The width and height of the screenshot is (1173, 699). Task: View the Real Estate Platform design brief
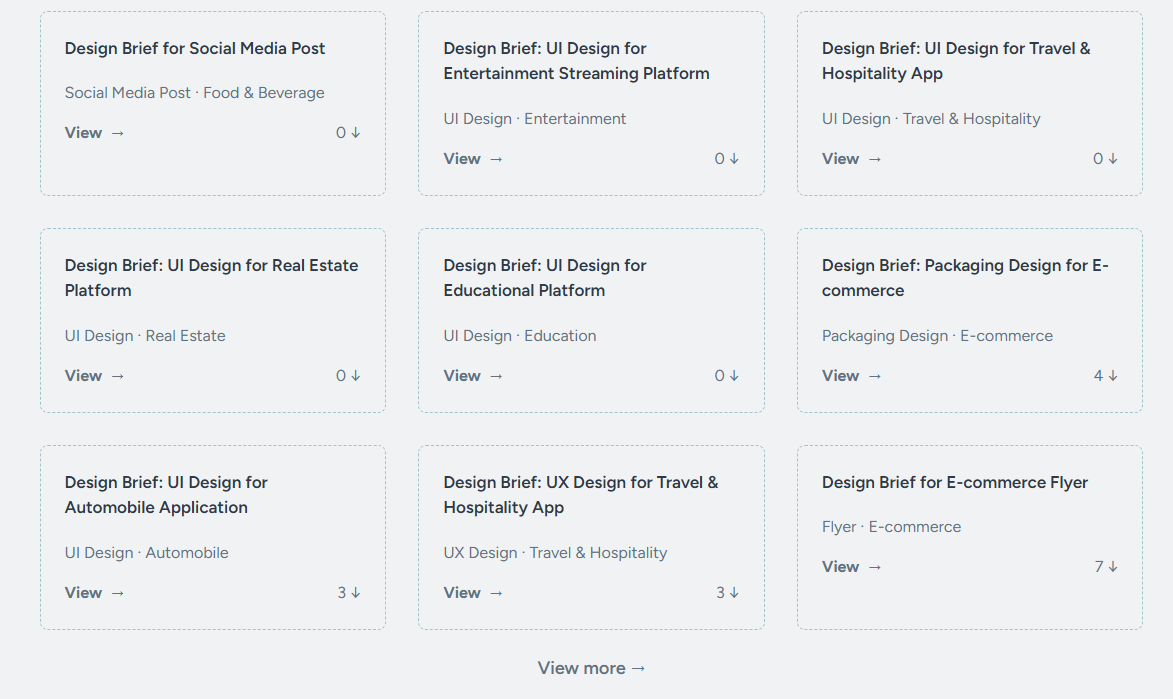[95, 376]
